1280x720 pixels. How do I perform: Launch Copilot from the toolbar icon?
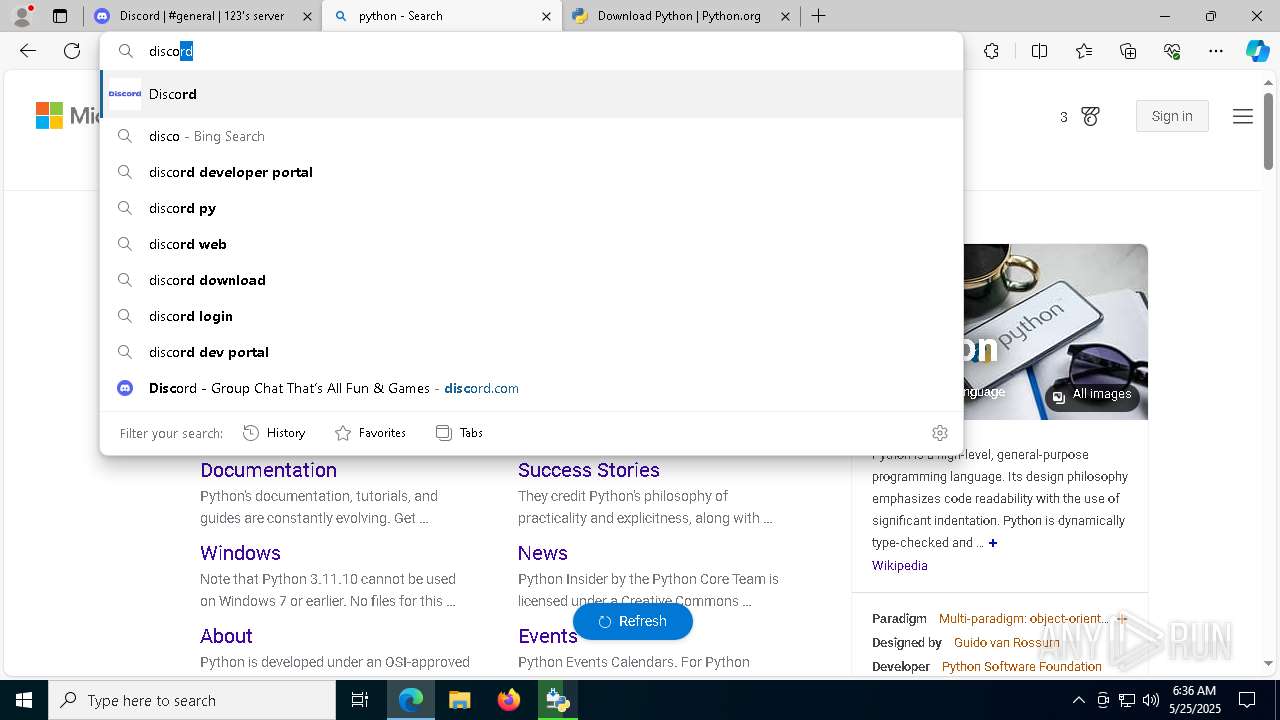tap(1257, 51)
